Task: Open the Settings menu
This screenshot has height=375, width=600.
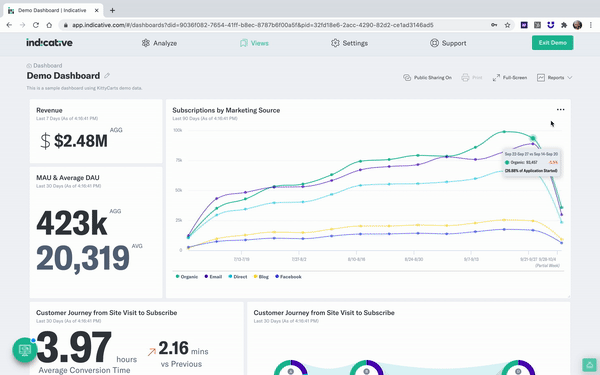Action: point(349,43)
